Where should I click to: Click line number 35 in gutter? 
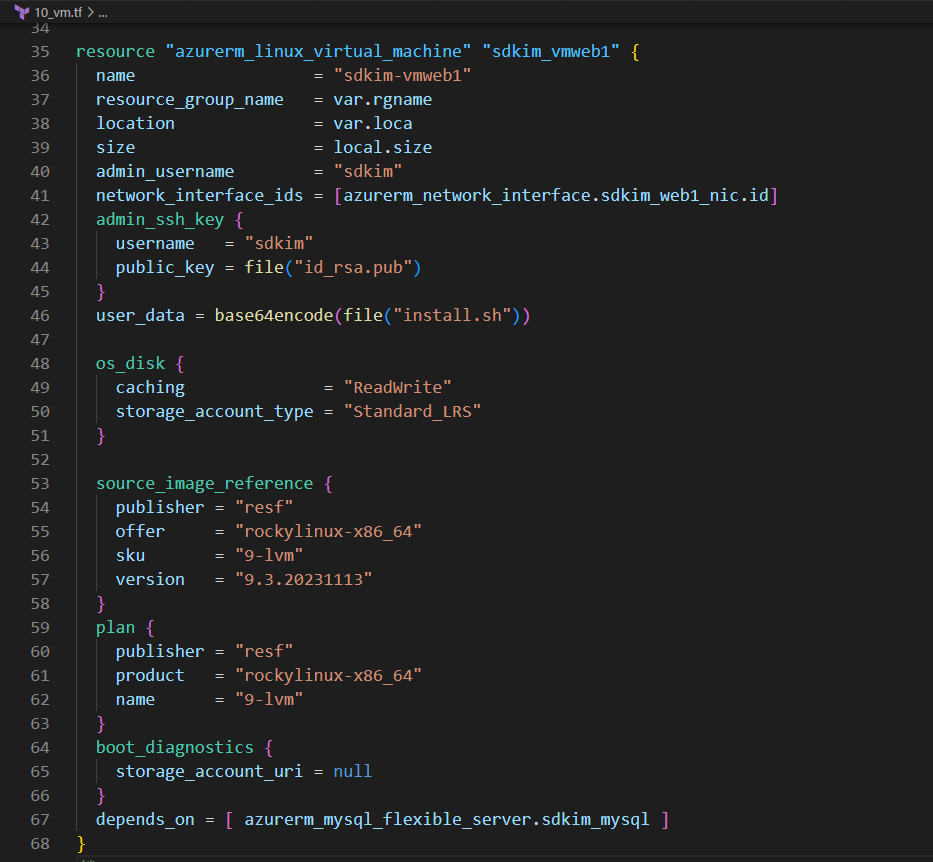pyautogui.click(x=40, y=52)
